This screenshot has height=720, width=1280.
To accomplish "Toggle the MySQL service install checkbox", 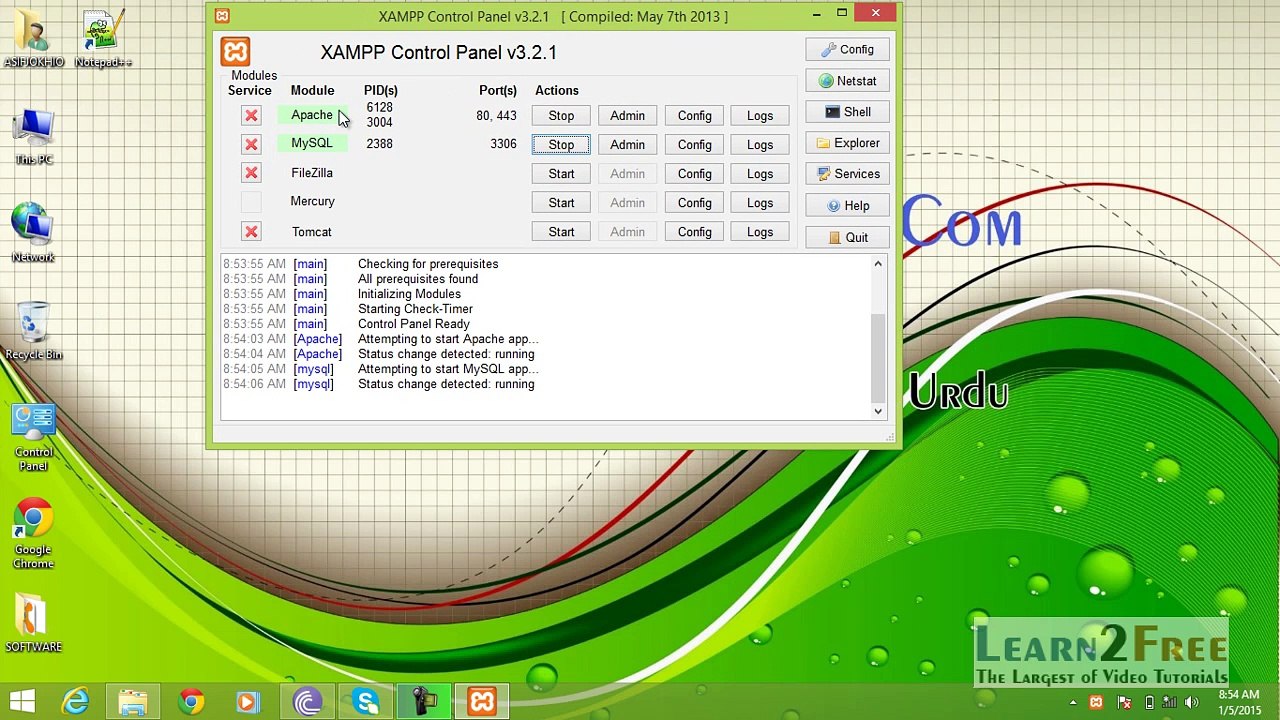I will click(x=251, y=144).
